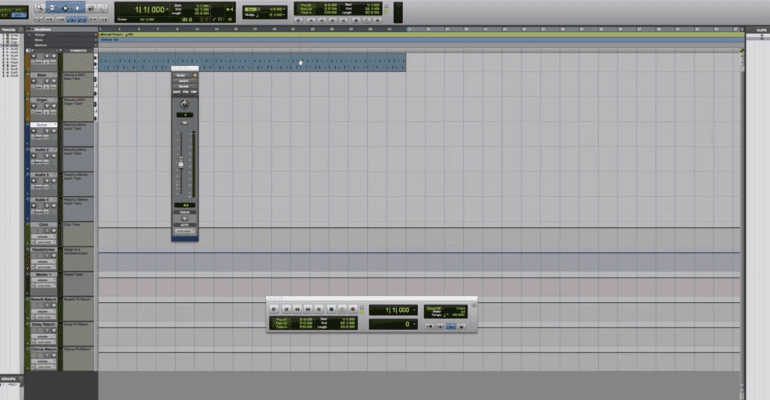Click the Audio 4 track name
Viewport: 770px width, 400px height.
point(42,199)
